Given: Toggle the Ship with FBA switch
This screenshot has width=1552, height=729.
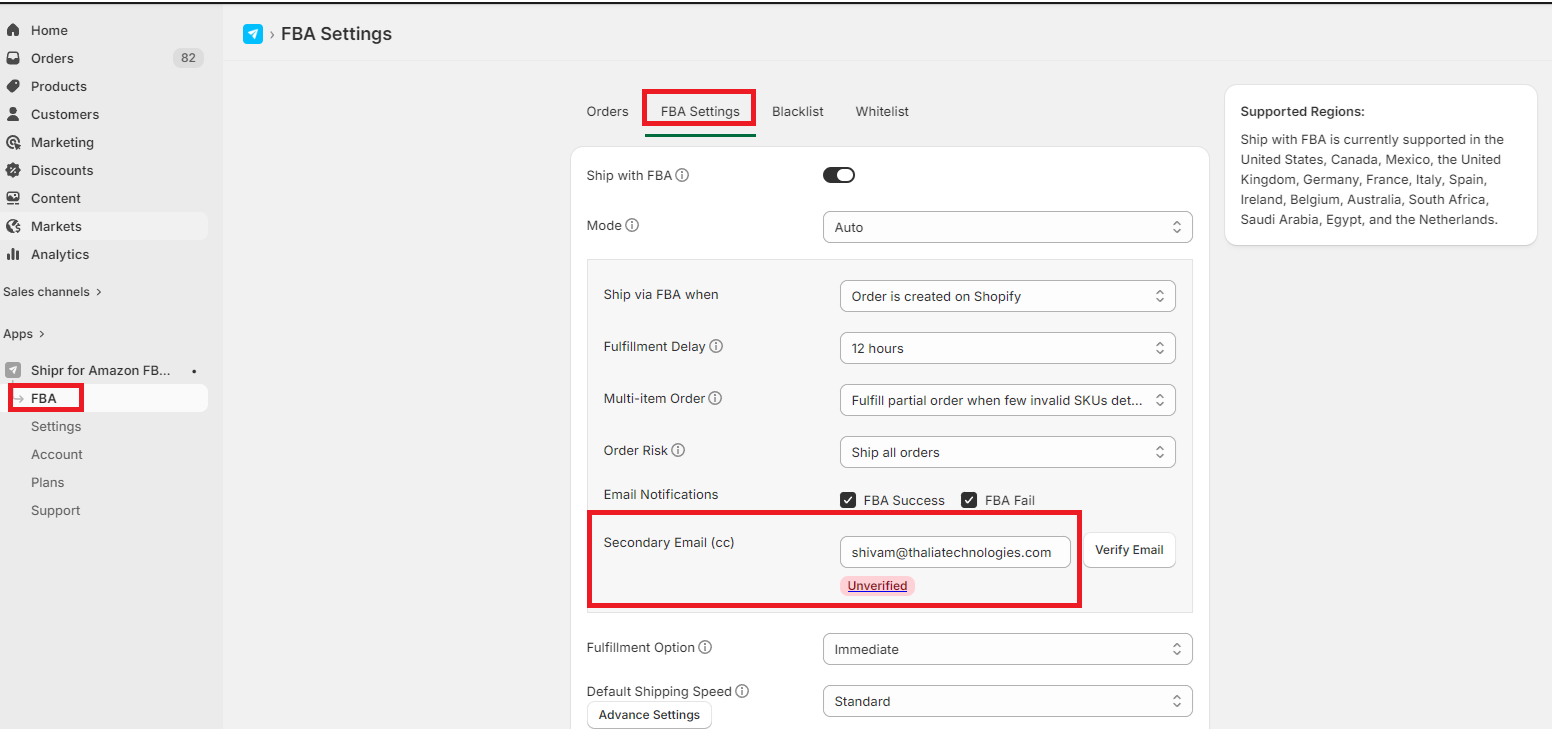Looking at the screenshot, I should [x=839, y=175].
